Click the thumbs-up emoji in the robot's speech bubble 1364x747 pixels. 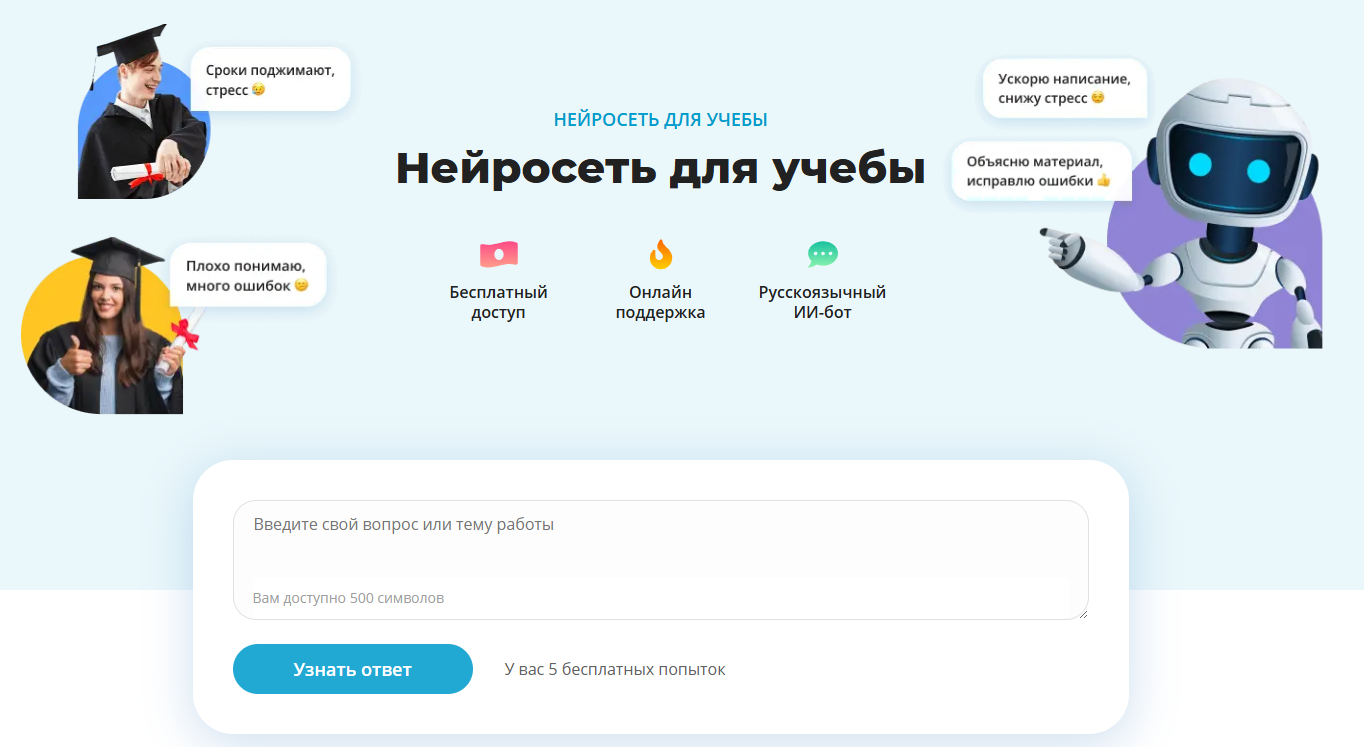(x=1103, y=181)
